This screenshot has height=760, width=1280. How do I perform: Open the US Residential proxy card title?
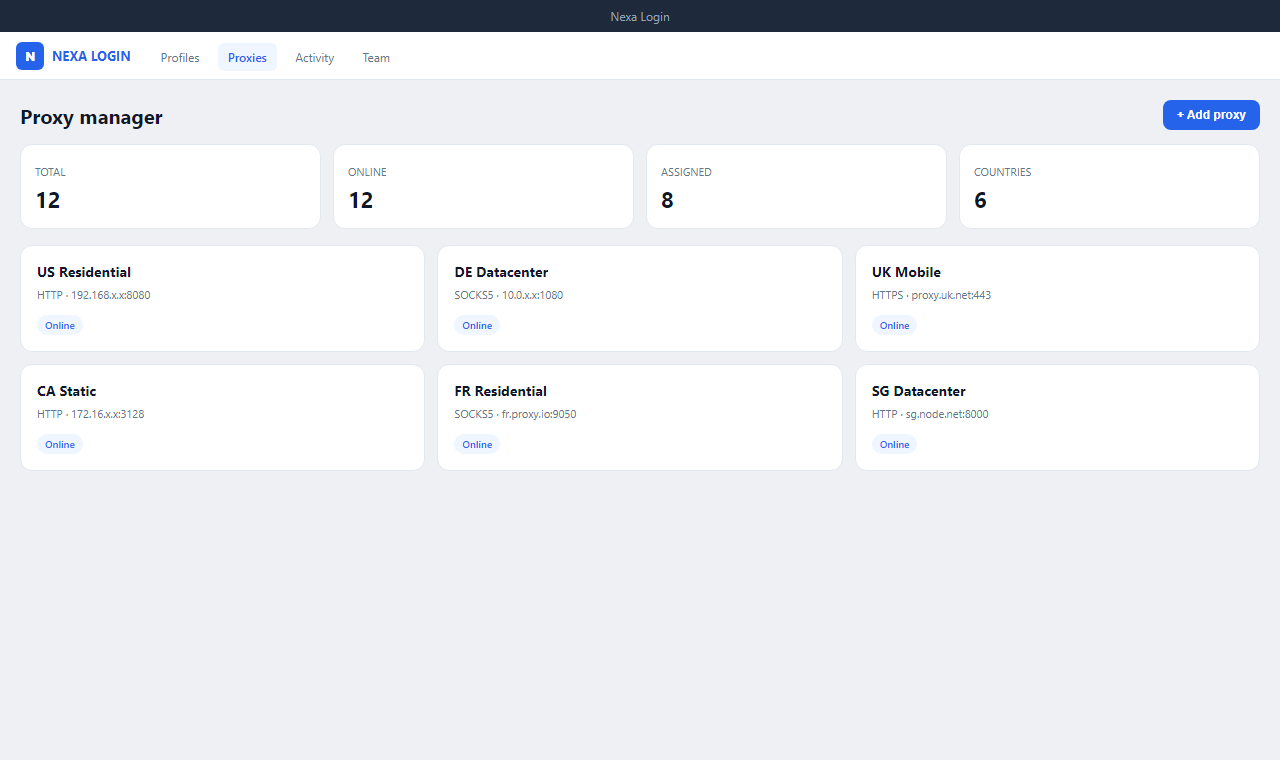[84, 272]
